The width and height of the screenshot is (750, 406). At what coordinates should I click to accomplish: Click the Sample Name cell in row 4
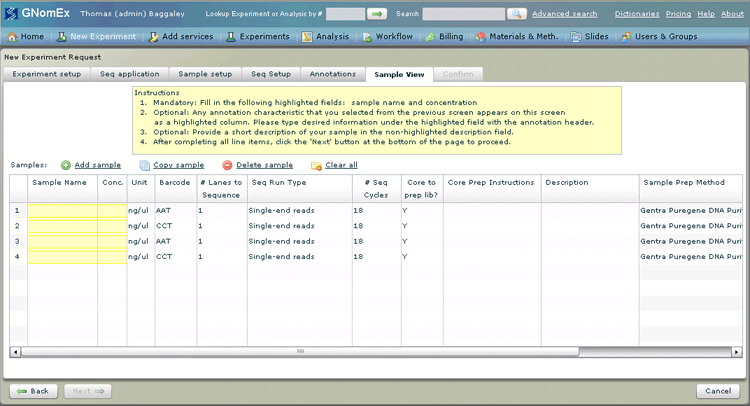(x=63, y=257)
